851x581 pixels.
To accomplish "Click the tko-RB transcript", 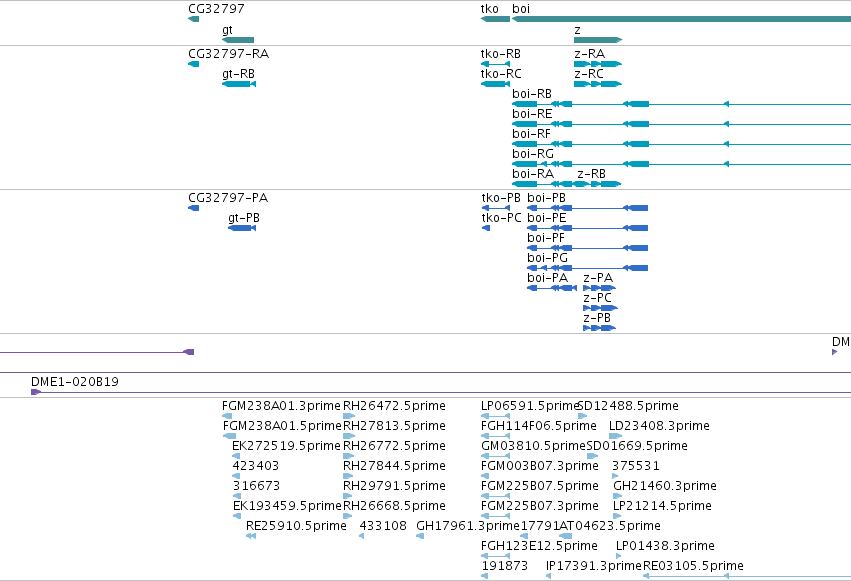I will (495, 64).
